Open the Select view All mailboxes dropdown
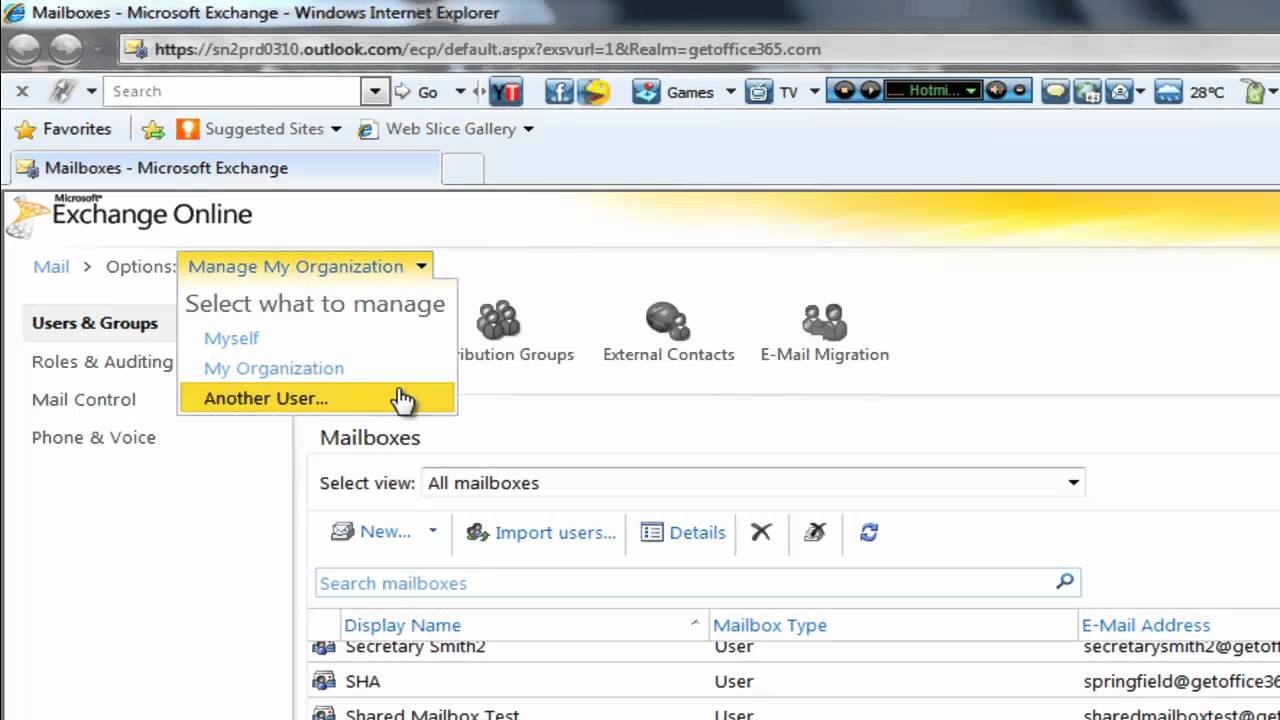The height and width of the screenshot is (720, 1280). coord(754,483)
